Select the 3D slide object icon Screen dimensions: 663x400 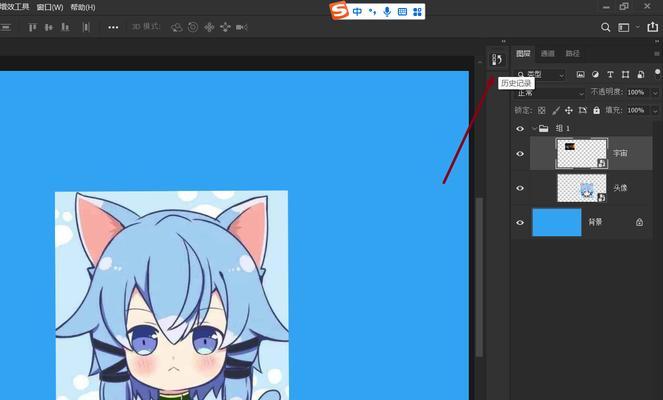pos(225,27)
